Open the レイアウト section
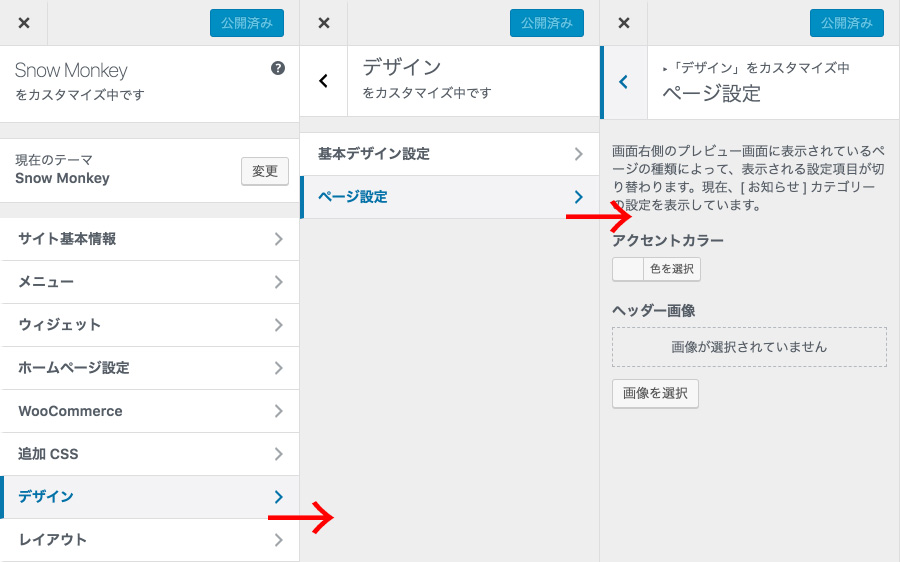The height and width of the screenshot is (562, 900). click(150, 540)
